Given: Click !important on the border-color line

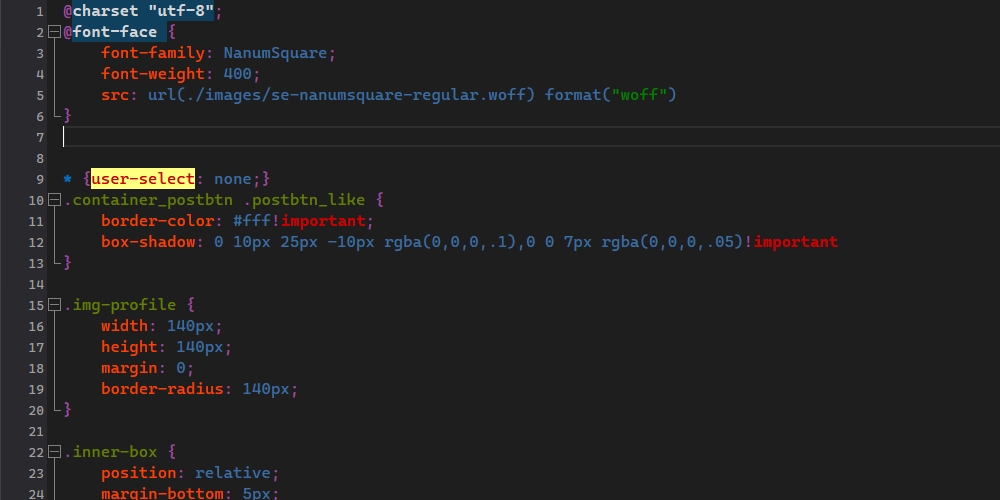Looking at the screenshot, I should click(x=318, y=221).
